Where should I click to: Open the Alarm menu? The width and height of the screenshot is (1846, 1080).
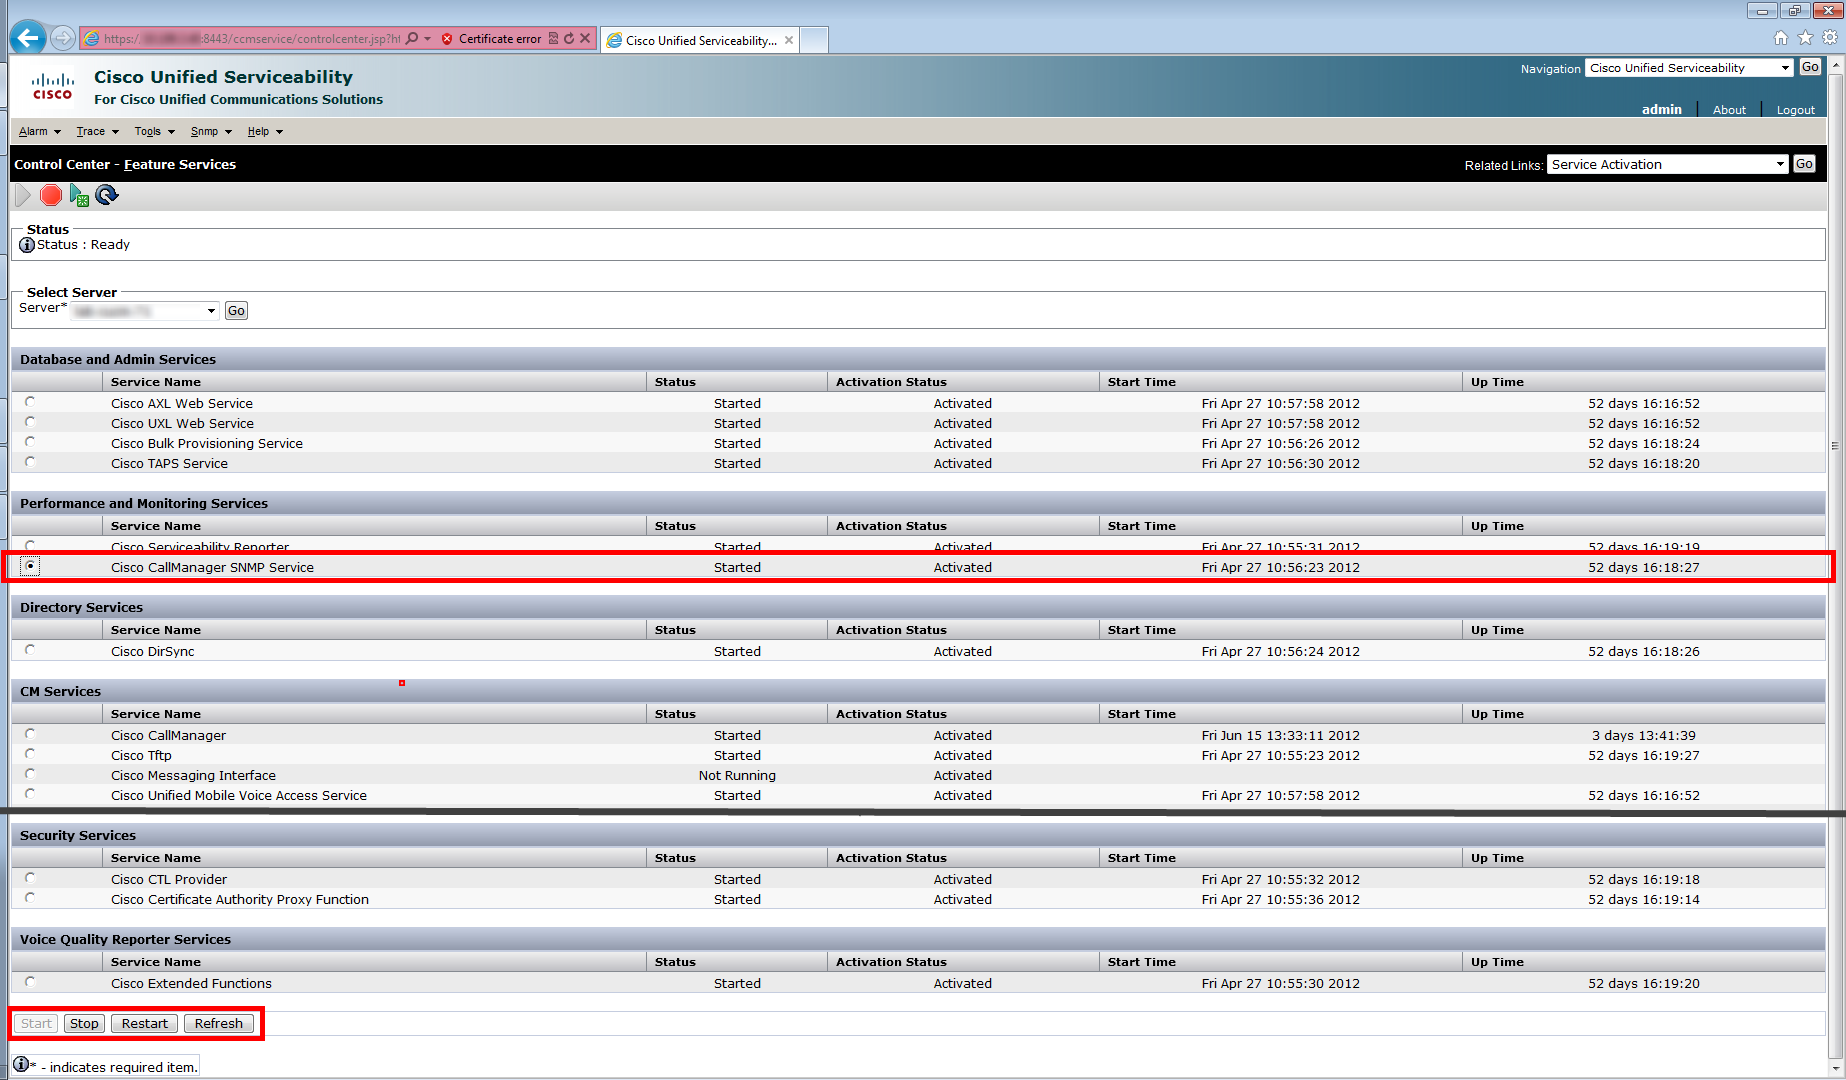coord(39,131)
